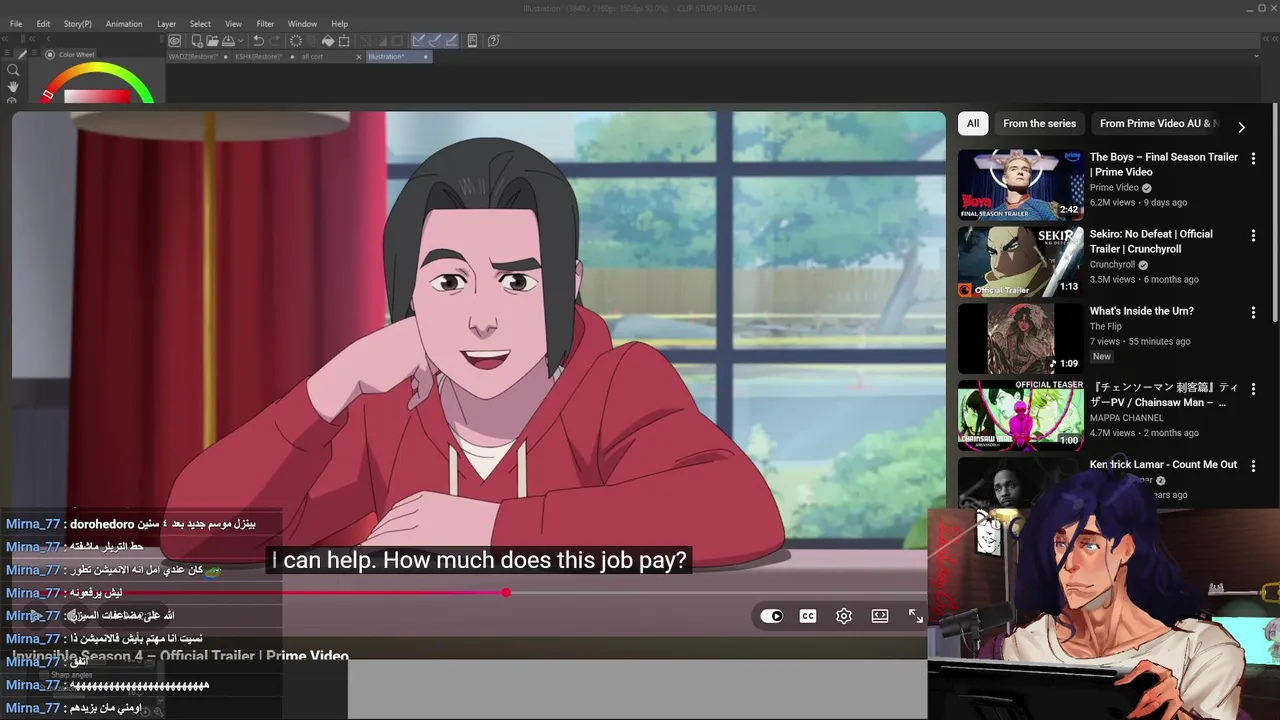This screenshot has width=1280, height=720.
Task: Select the From the series chip
Action: tap(1040, 124)
